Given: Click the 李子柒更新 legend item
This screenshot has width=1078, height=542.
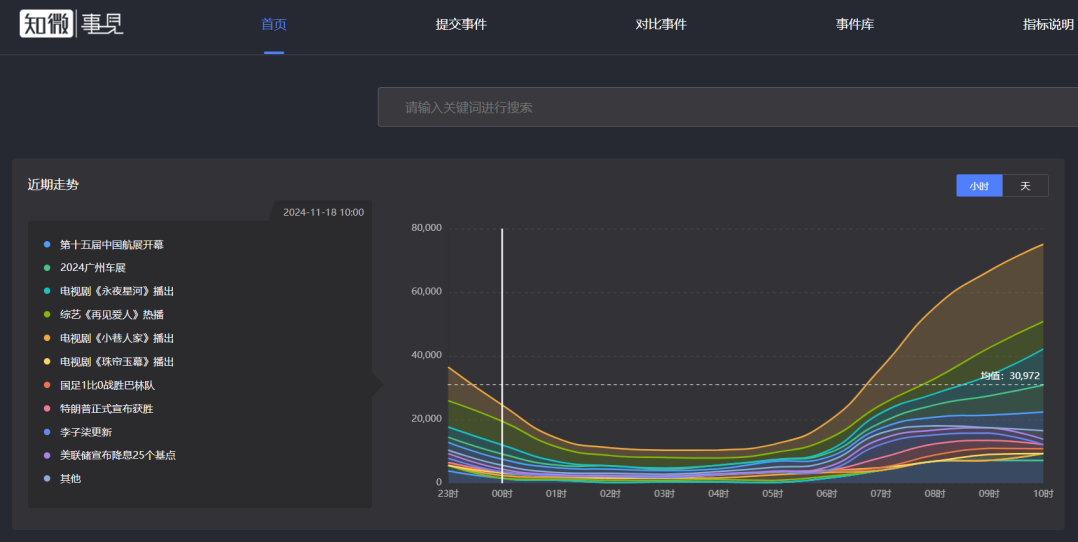Looking at the screenshot, I should click(x=85, y=432).
